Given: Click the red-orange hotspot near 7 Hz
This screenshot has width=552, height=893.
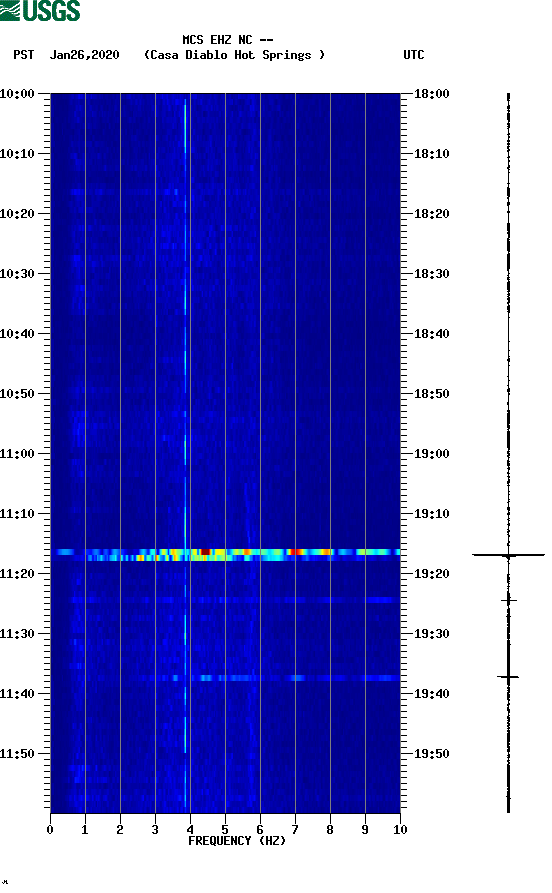Looking at the screenshot, I should click(x=295, y=552).
